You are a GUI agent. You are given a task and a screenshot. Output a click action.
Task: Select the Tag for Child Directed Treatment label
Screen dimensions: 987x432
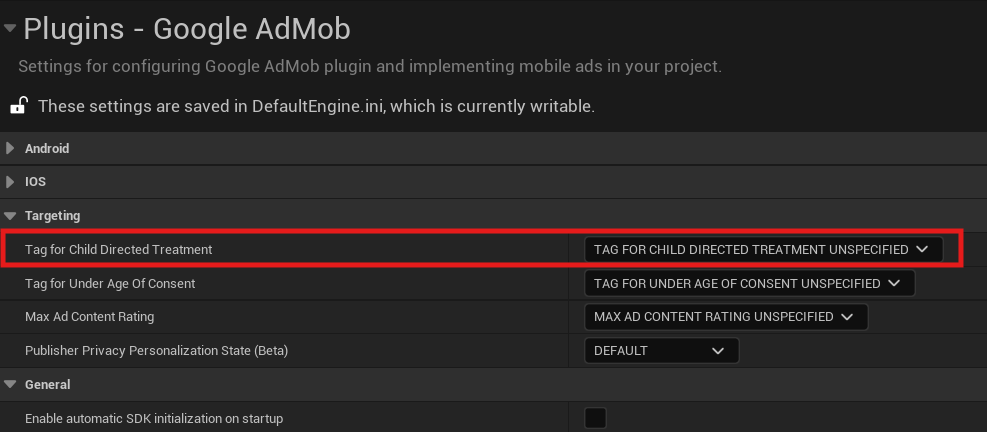118,250
